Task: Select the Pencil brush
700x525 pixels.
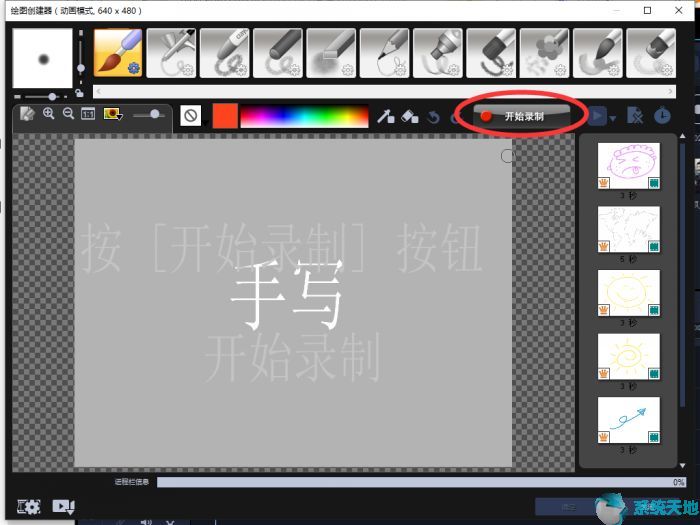Action: tap(384, 53)
